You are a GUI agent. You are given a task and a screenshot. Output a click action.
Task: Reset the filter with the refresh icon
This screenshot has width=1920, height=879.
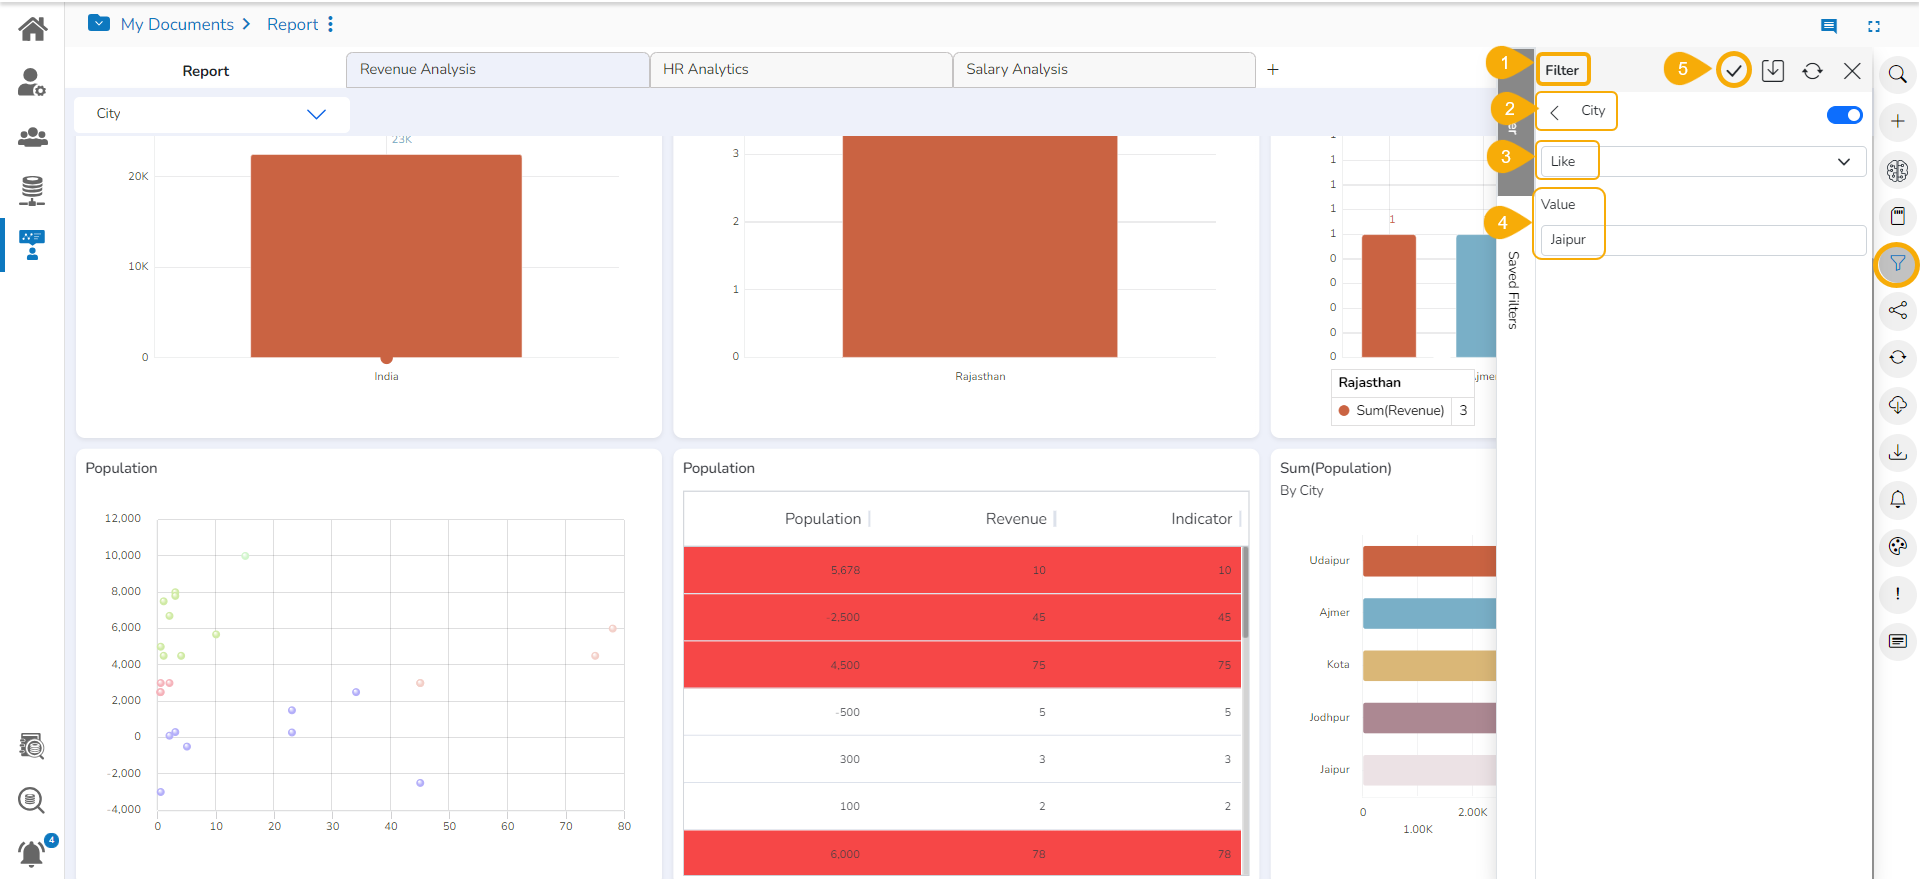[1812, 70]
